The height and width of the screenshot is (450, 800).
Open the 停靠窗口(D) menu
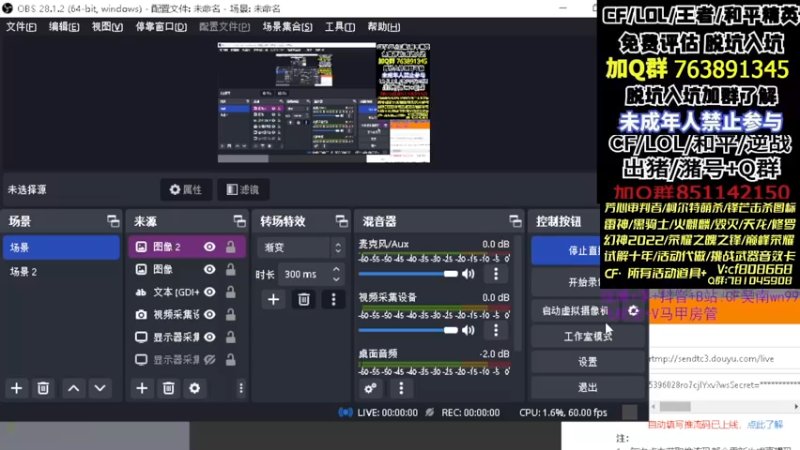(161, 27)
